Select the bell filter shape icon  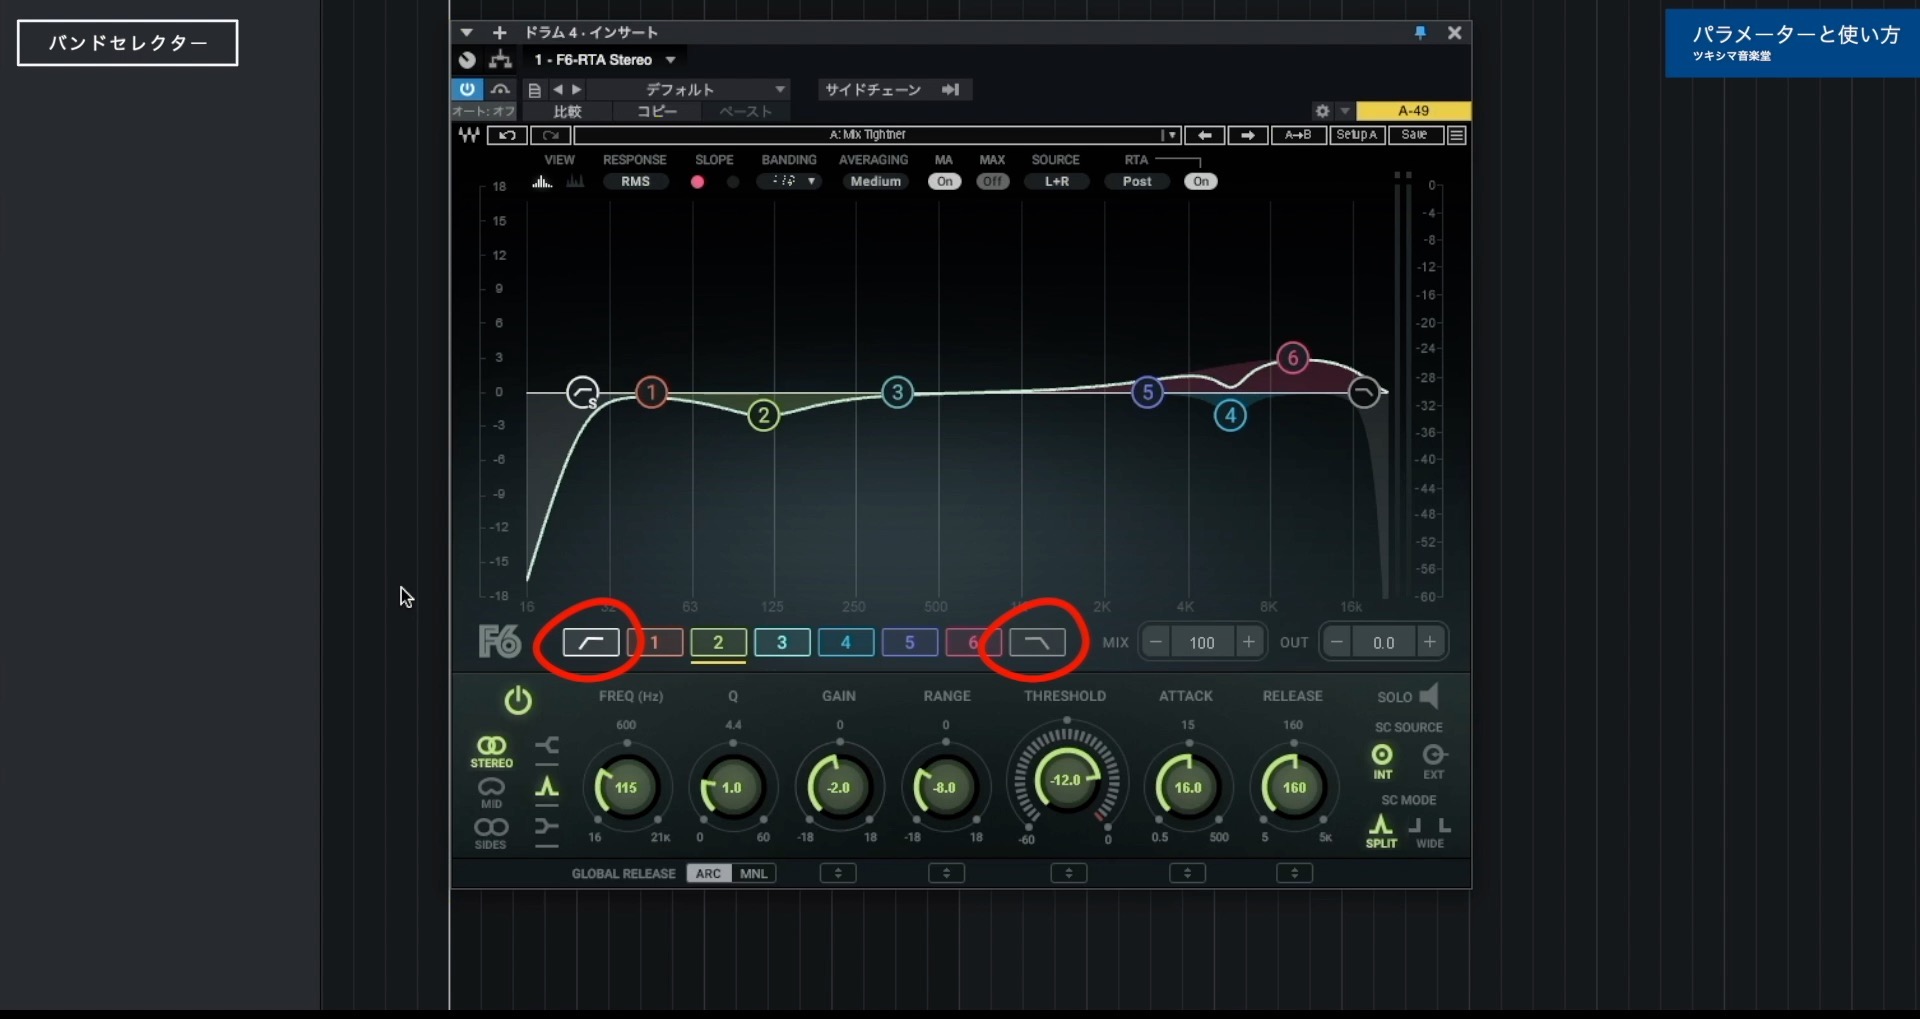click(x=548, y=790)
